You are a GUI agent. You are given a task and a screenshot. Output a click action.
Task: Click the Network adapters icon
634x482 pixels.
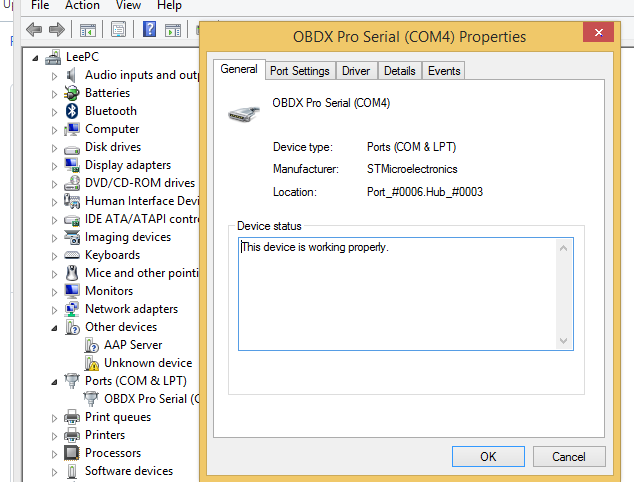pos(72,309)
